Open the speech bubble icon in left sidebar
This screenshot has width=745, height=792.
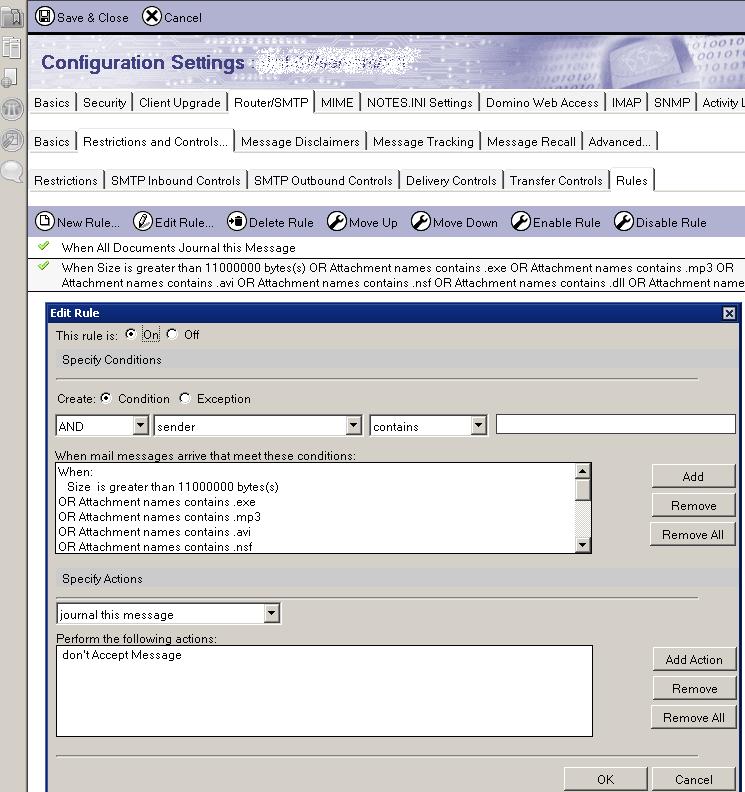coord(12,172)
